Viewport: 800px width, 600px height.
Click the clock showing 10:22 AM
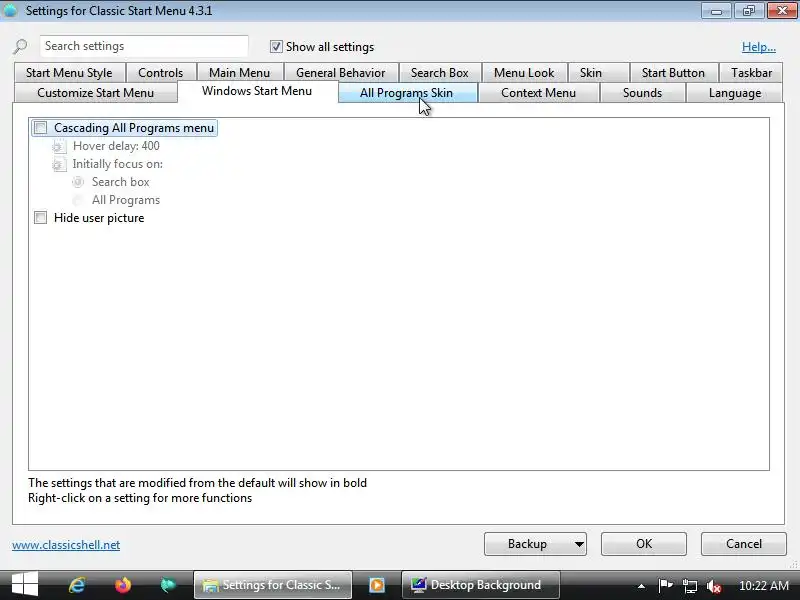coord(764,586)
